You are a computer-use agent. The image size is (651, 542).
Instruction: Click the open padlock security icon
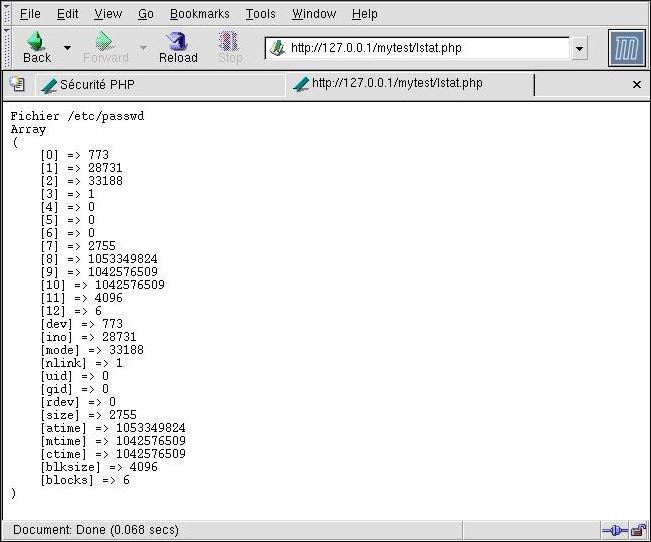(638, 530)
